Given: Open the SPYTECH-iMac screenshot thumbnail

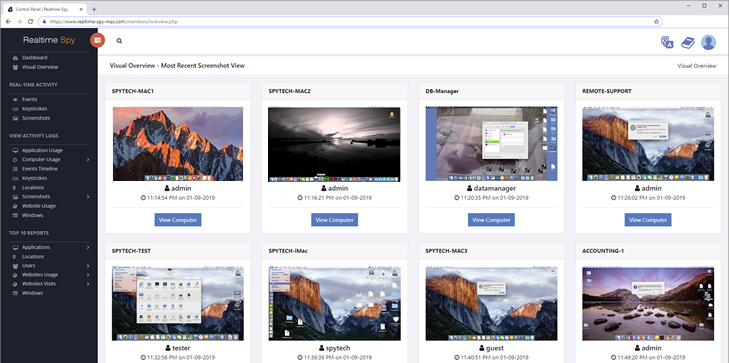Looking at the screenshot, I should point(334,304).
